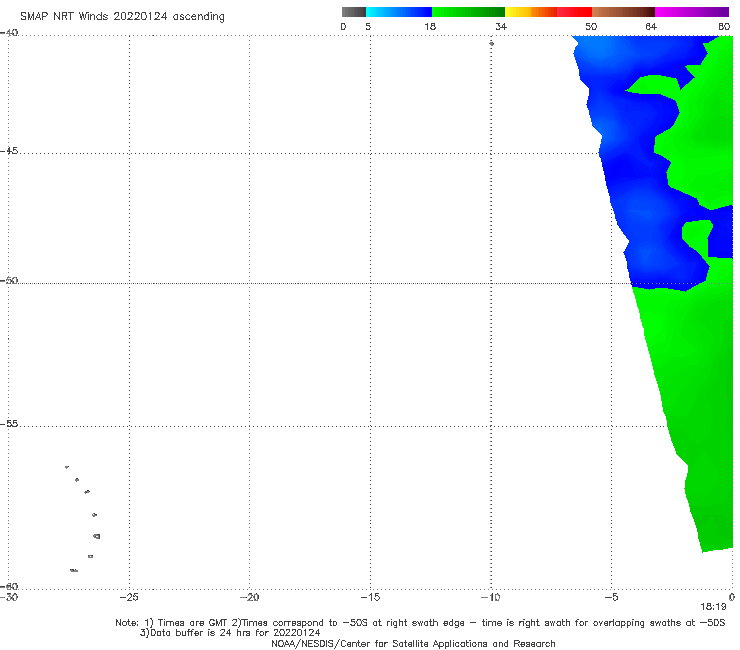Click the red segment of the wind colorbar

(574, 12)
